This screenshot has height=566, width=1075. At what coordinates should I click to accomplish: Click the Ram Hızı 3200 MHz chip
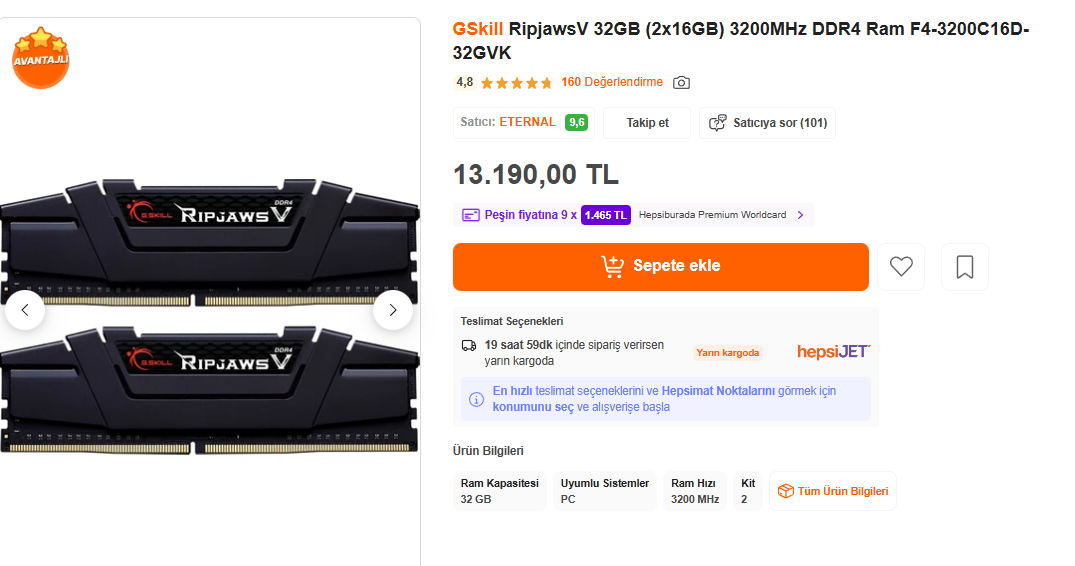coord(695,491)
